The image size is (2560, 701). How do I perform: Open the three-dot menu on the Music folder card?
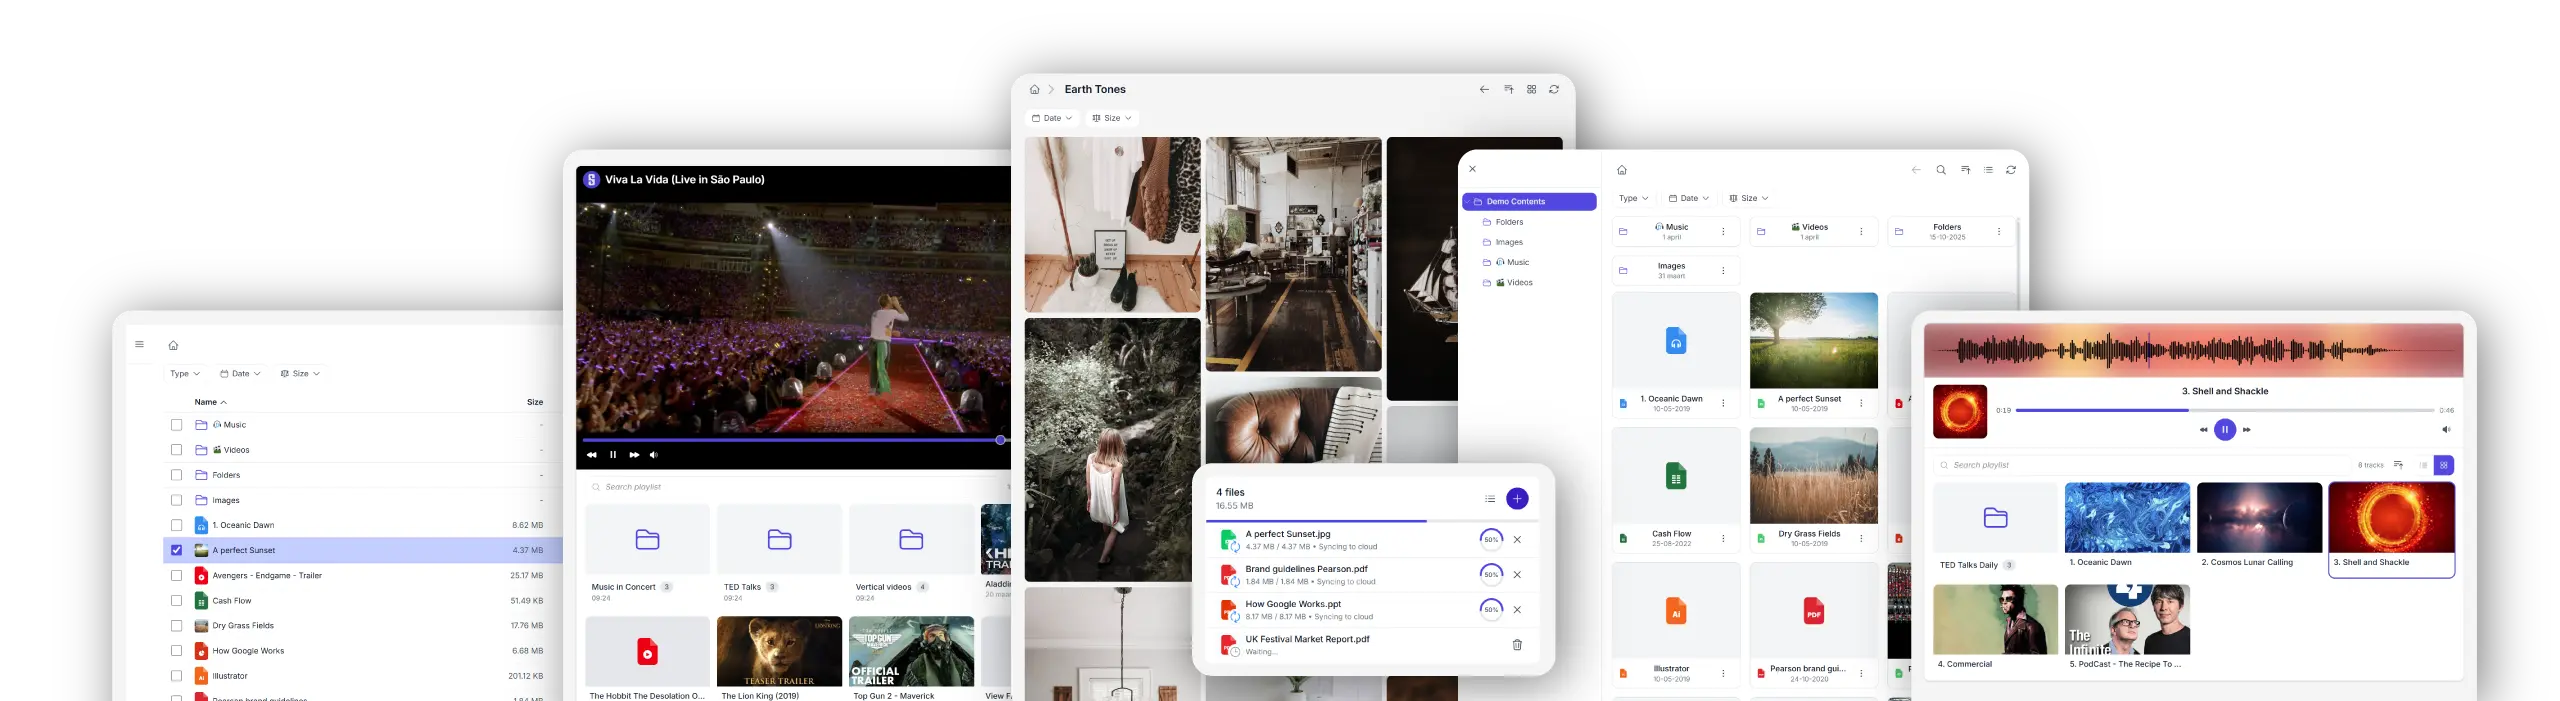pyautogui.click(x=1723, y=231)
